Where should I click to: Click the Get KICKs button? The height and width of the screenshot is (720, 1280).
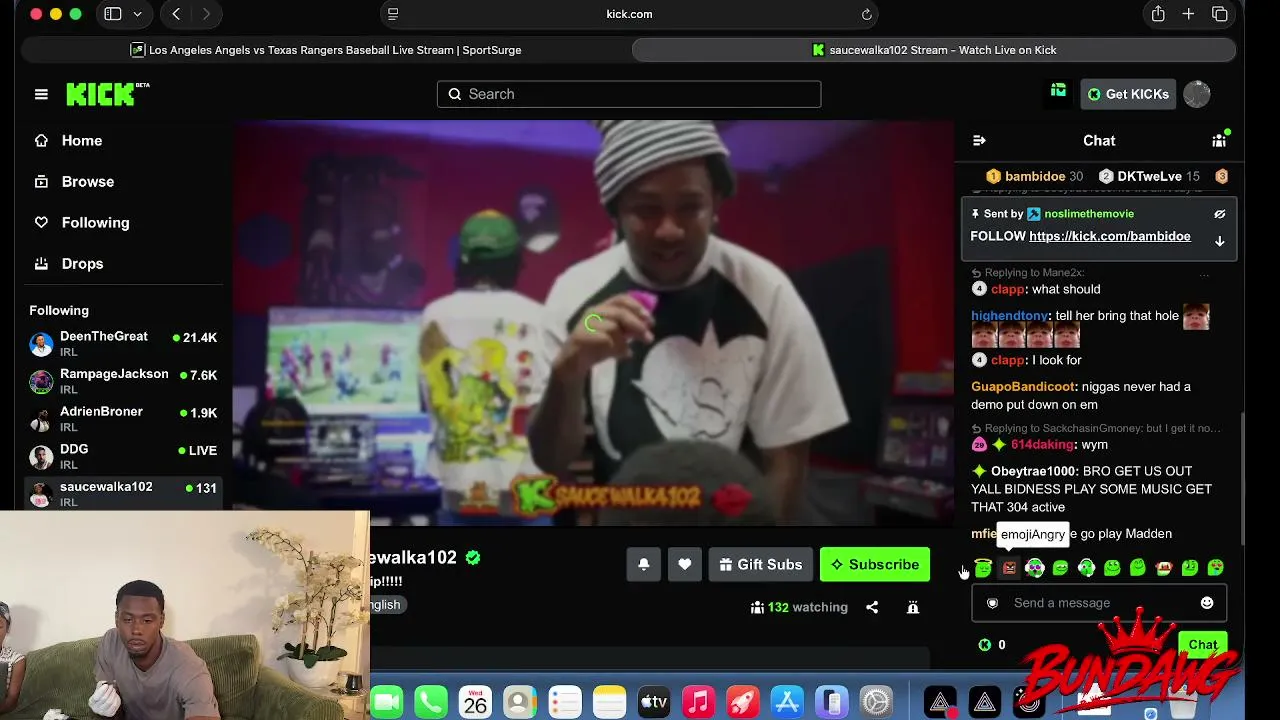coord(1127,94)
